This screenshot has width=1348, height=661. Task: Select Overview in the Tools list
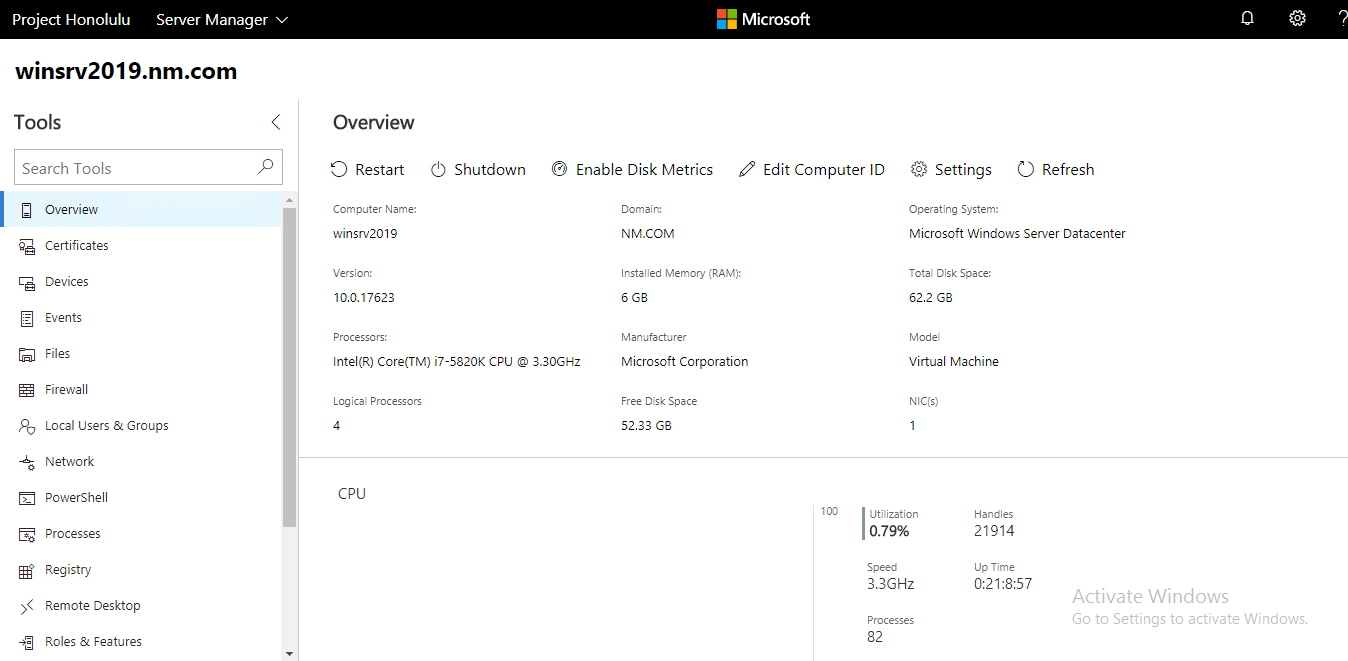(x=70, y=209)
